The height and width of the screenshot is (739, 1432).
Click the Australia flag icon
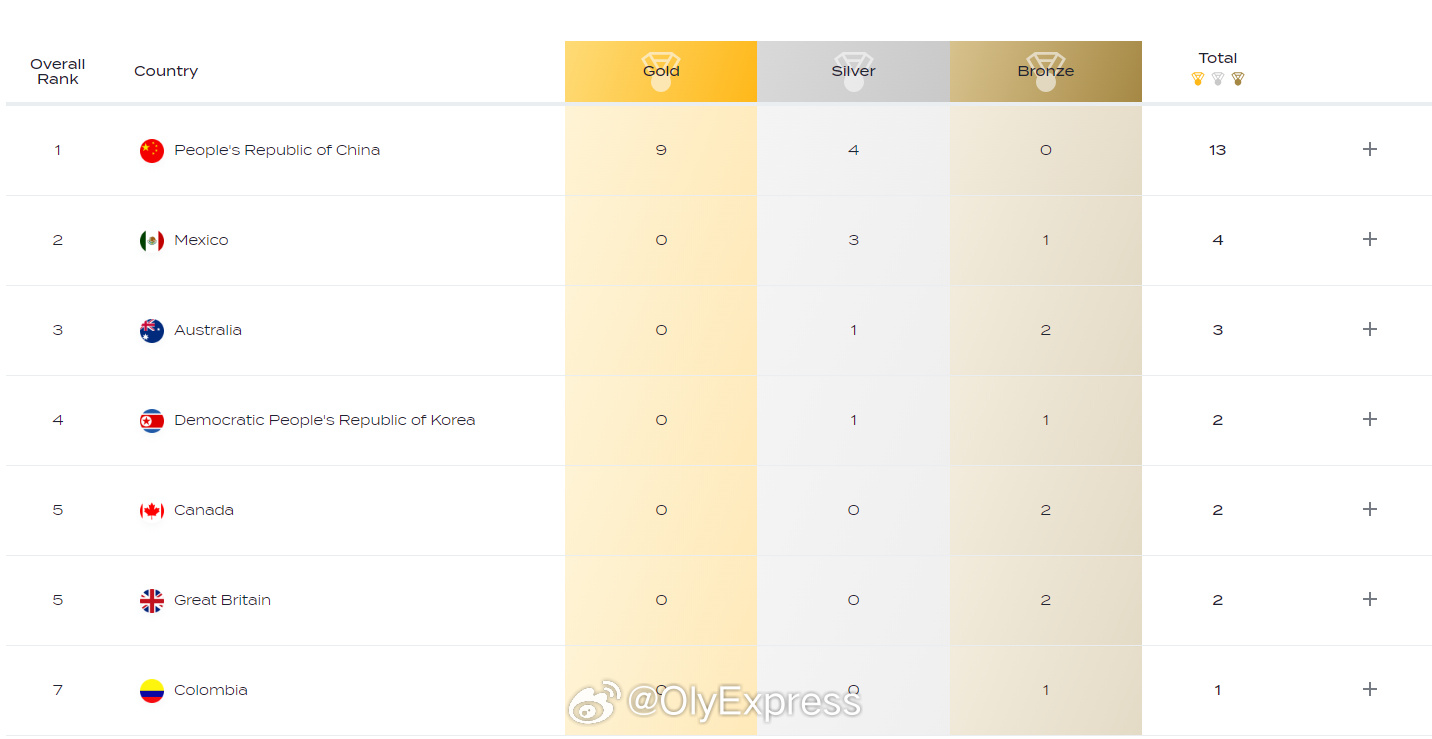151,331
